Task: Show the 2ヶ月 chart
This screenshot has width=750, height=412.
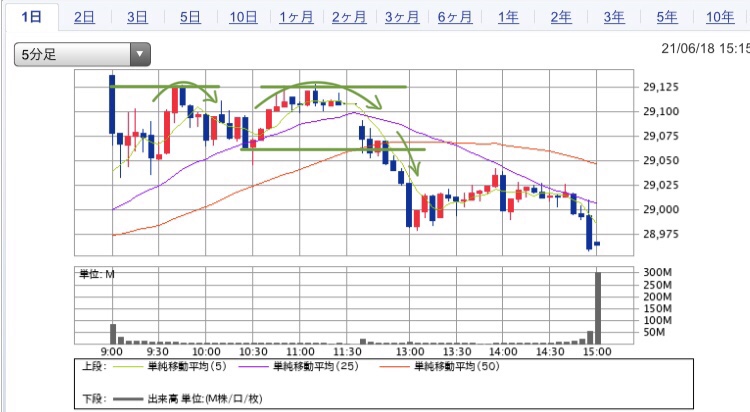Action: point(349,17)
